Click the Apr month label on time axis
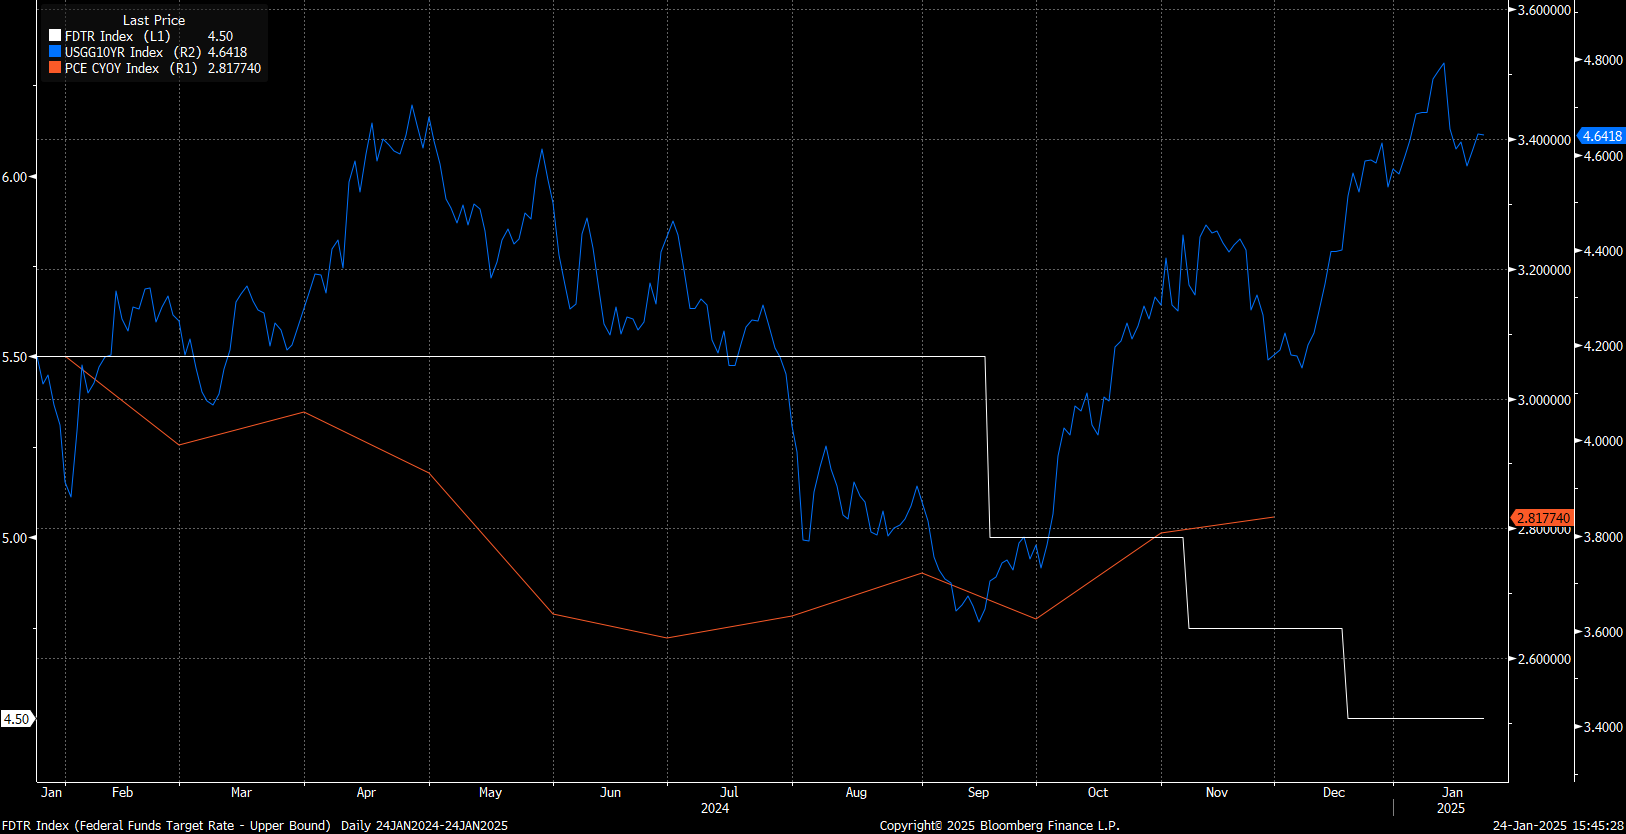 click(x=366, y=792)
